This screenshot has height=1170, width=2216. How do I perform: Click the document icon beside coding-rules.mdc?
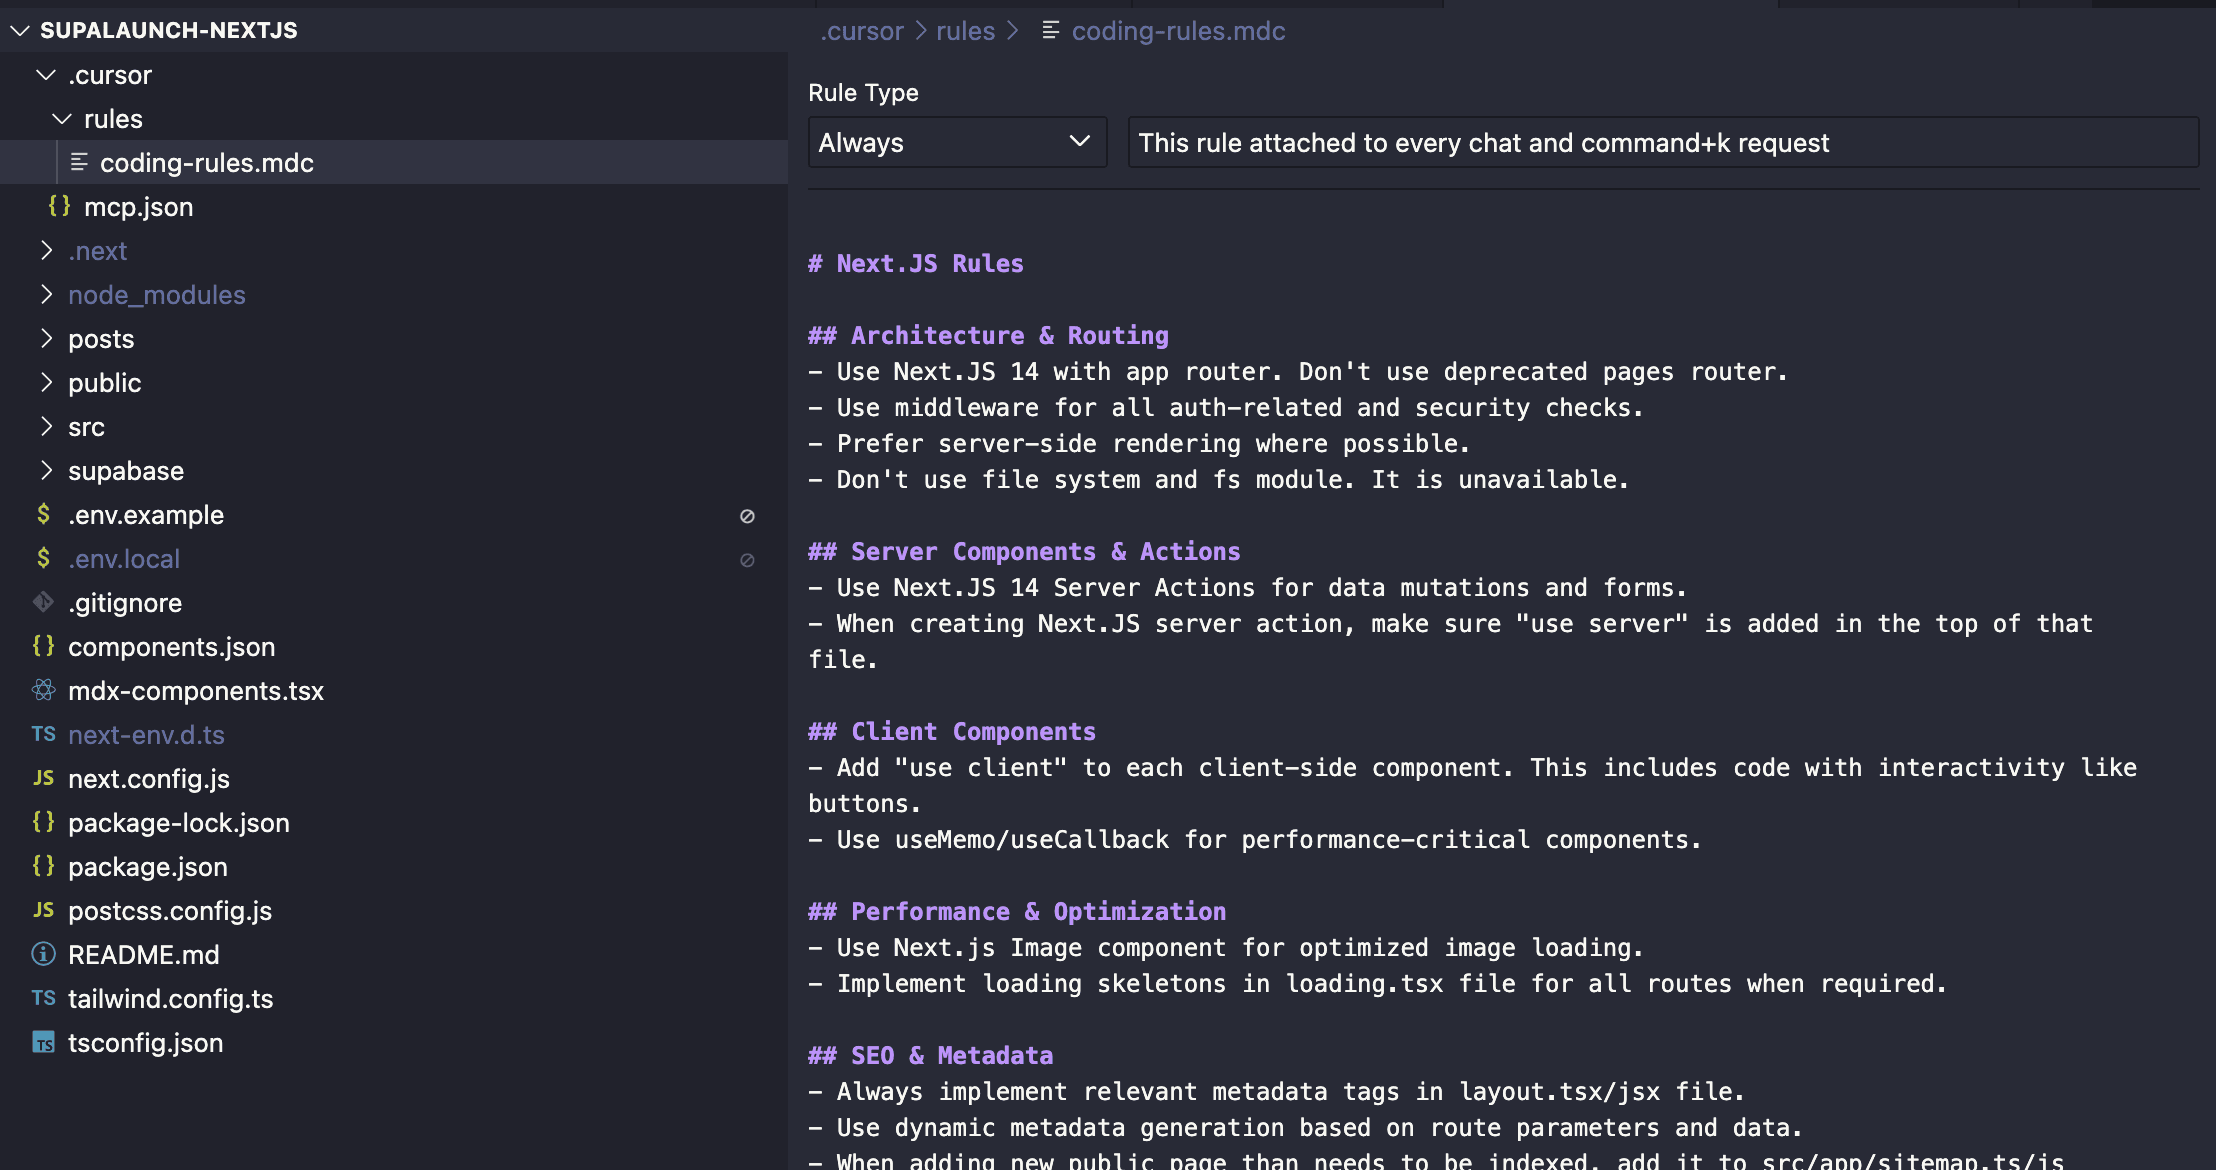click(x=80, y=162)
